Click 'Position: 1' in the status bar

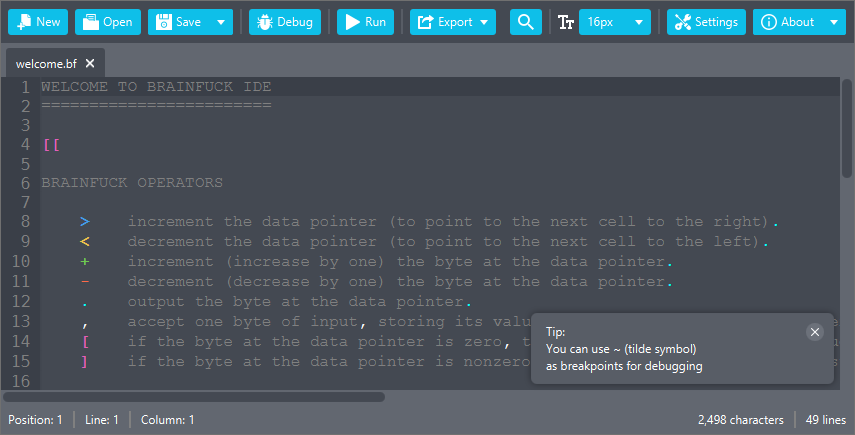click(x=35, y=420)
